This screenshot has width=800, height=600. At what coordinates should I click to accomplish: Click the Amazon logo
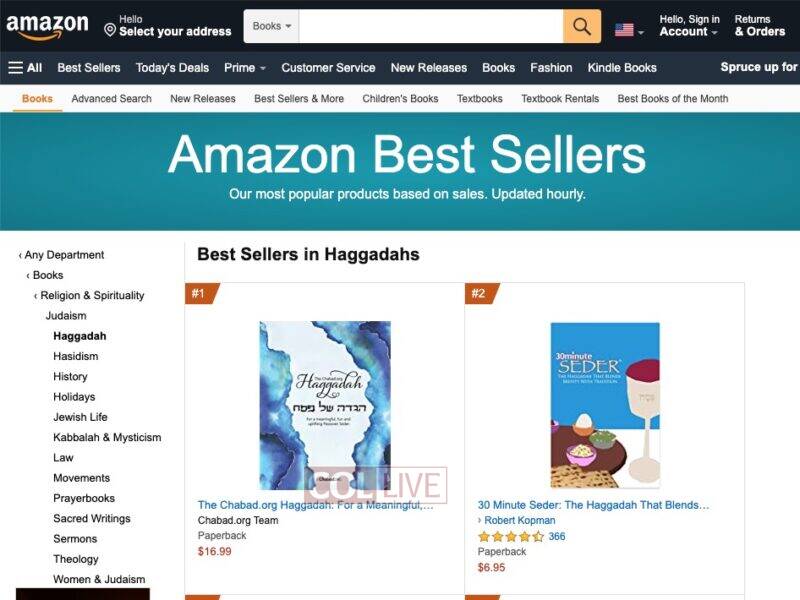pos(47,27)
